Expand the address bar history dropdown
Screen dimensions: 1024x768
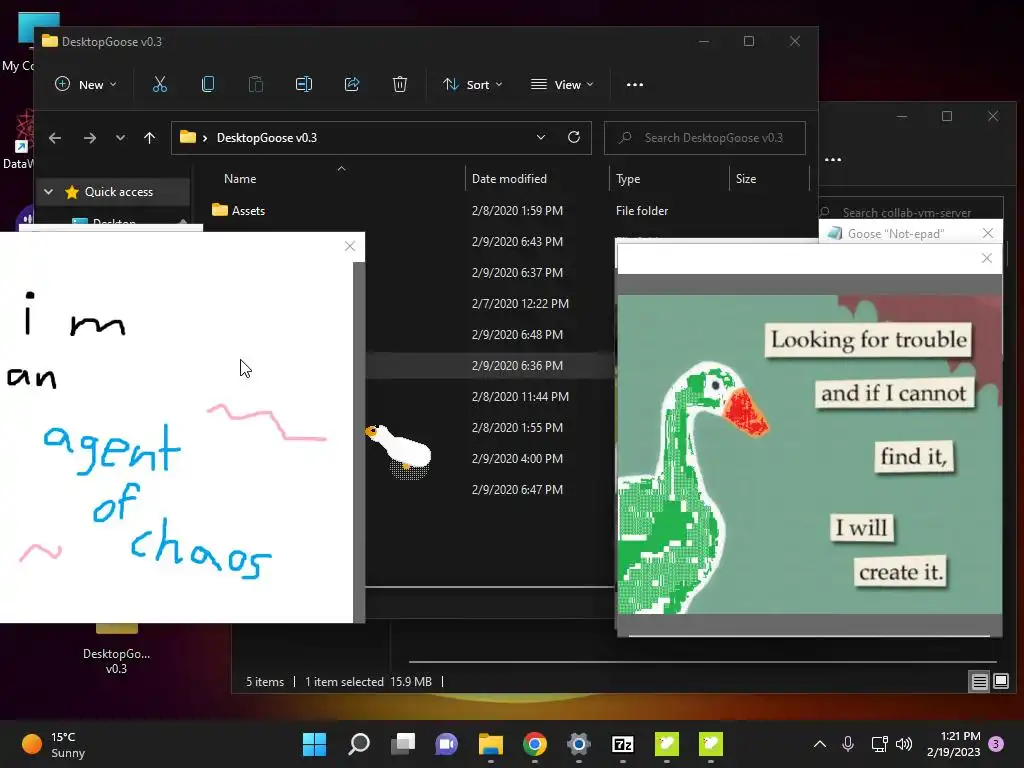pyautogui.click(x=541, y=137)
